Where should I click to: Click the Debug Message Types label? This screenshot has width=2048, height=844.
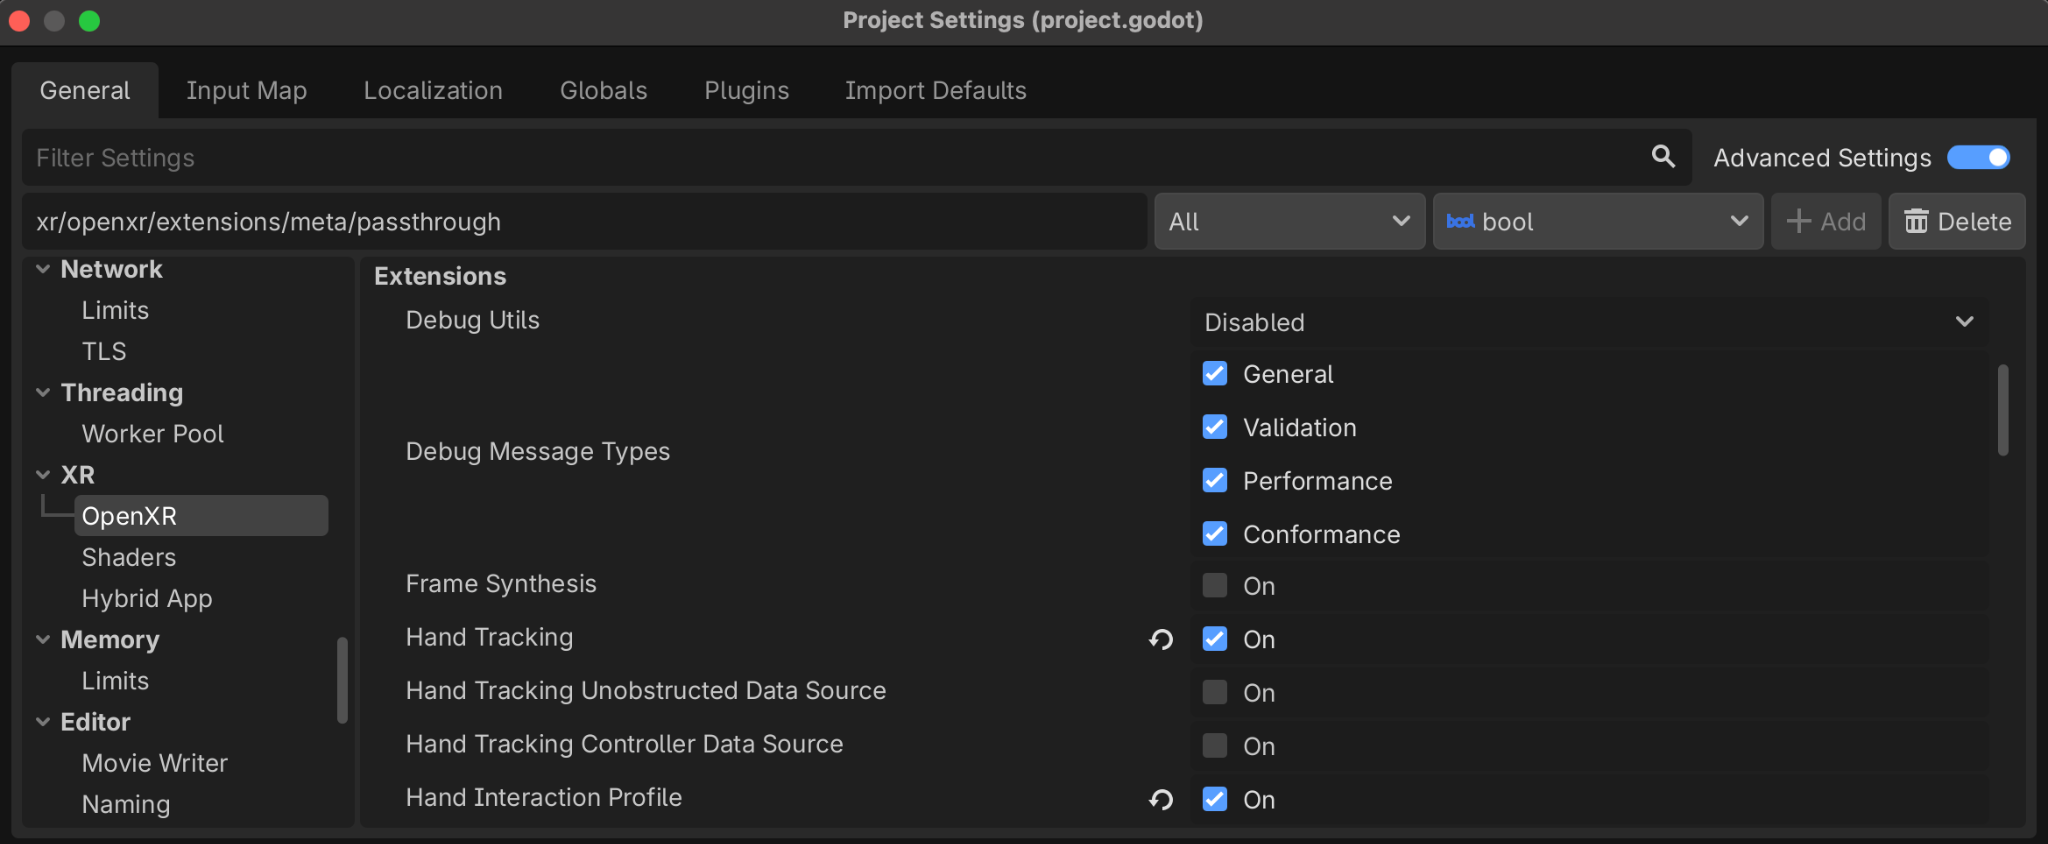coord(538,451)
